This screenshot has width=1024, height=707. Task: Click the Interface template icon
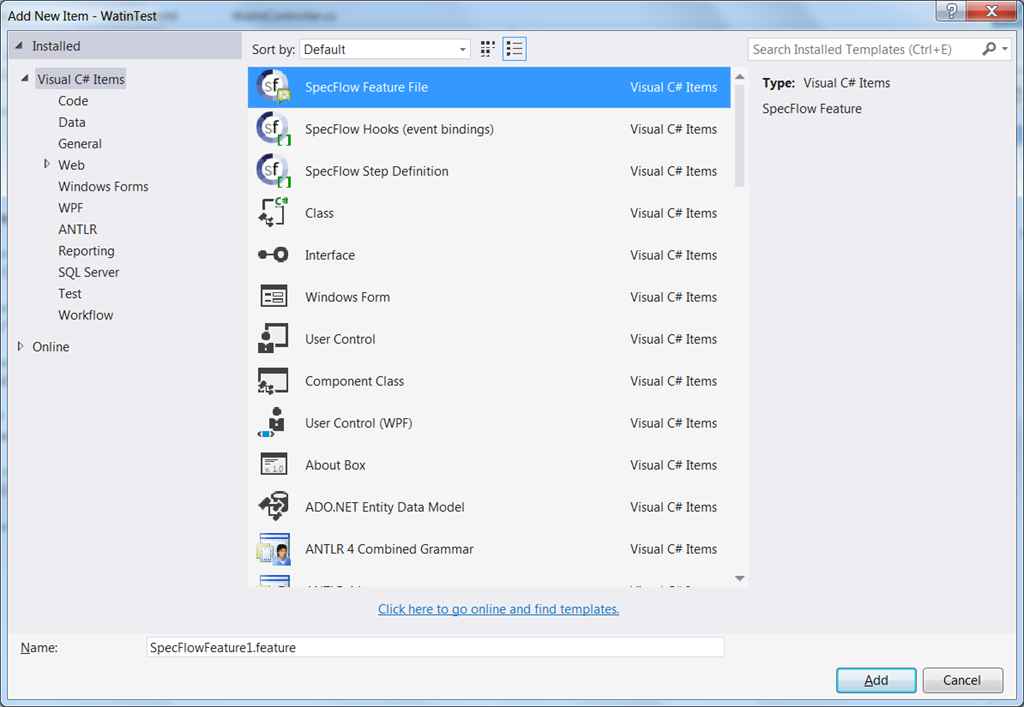[273, 255]
